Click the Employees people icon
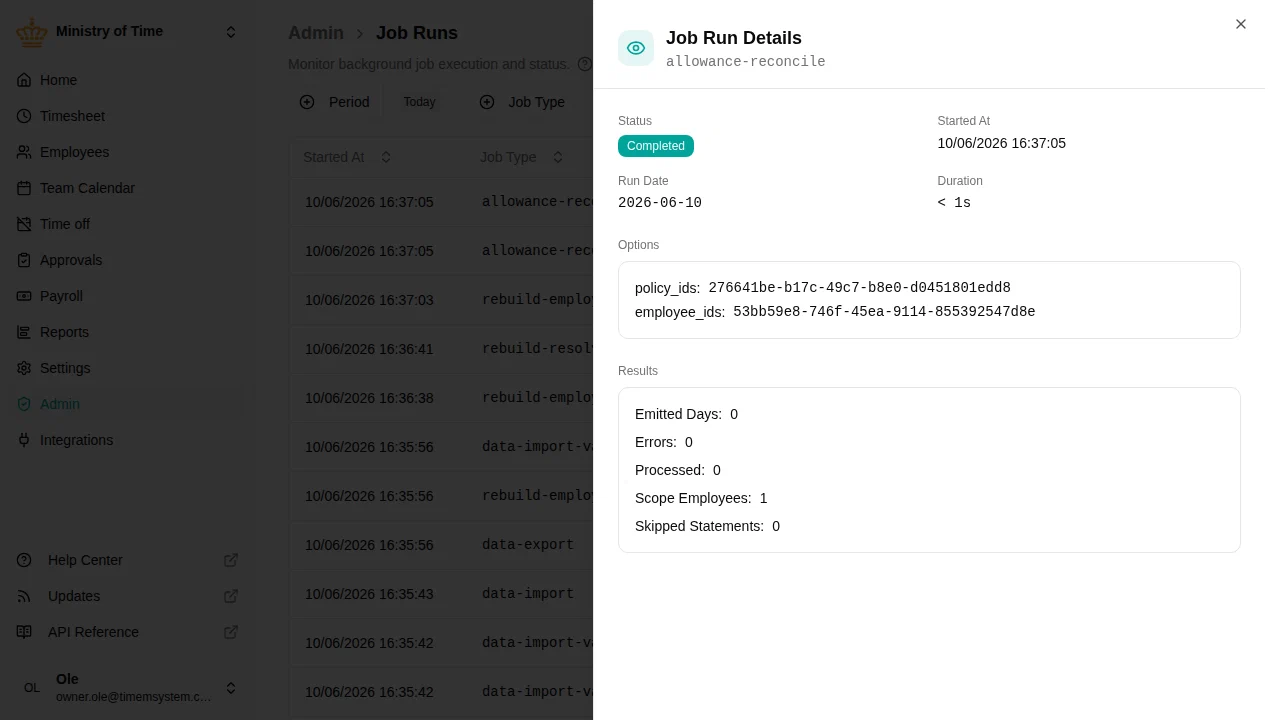Screen dimensions: 1280x720 24,152
